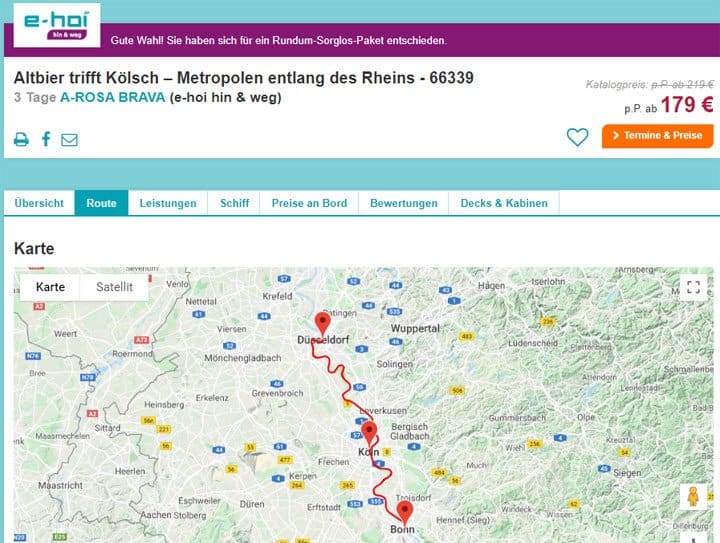Click the Düsseldorf map pin
720x543 pixels.
tap(322, 324)
